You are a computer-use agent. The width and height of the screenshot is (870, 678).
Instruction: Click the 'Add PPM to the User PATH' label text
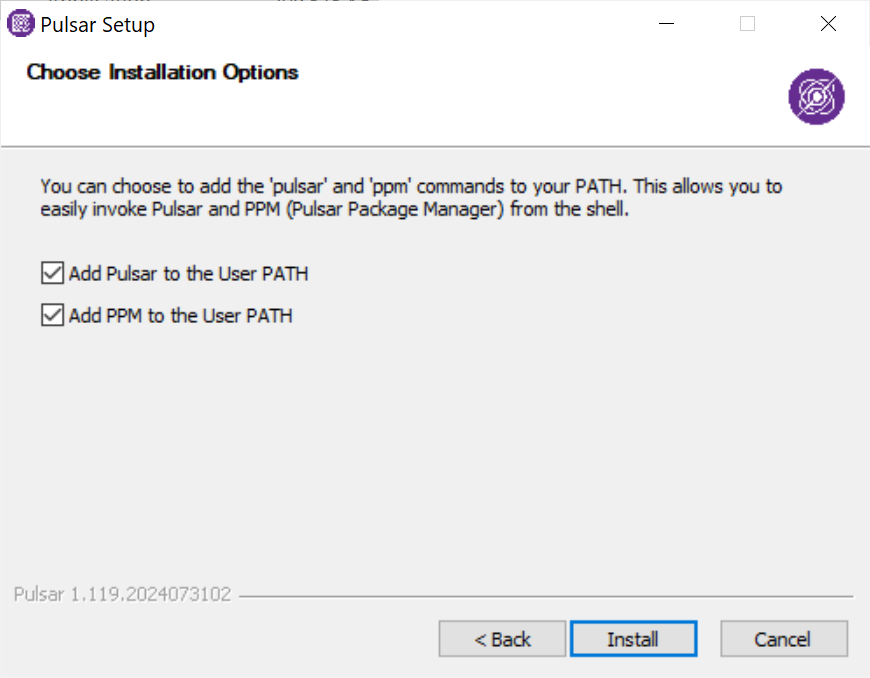tap(180, 316)
